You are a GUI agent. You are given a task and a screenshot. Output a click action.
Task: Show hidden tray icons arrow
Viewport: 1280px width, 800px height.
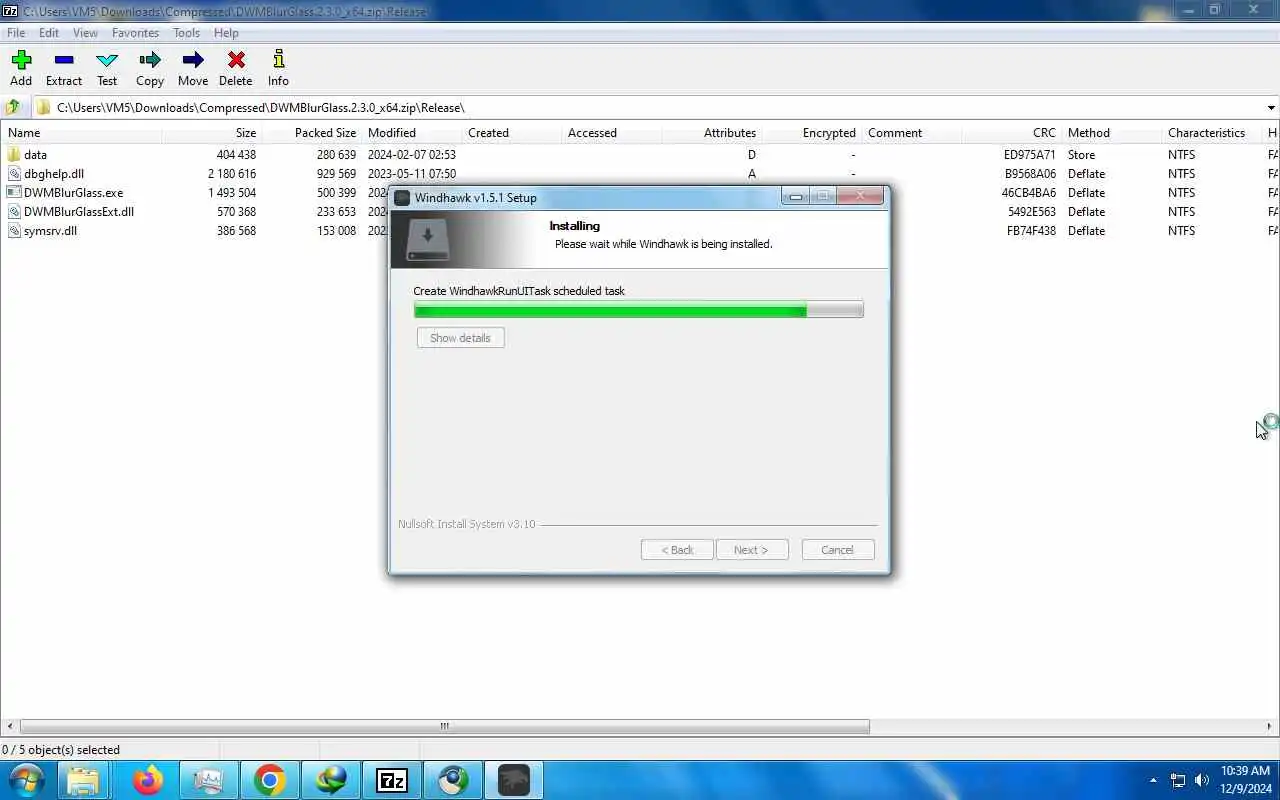1153,780
